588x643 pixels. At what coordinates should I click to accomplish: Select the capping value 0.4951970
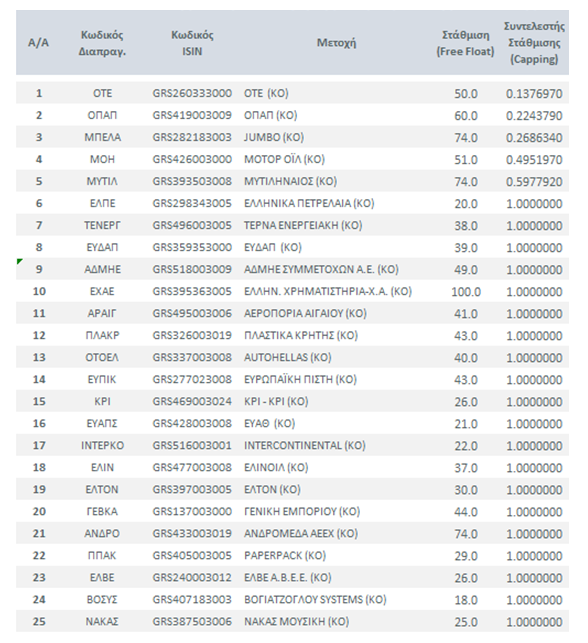tap(534, 160)
